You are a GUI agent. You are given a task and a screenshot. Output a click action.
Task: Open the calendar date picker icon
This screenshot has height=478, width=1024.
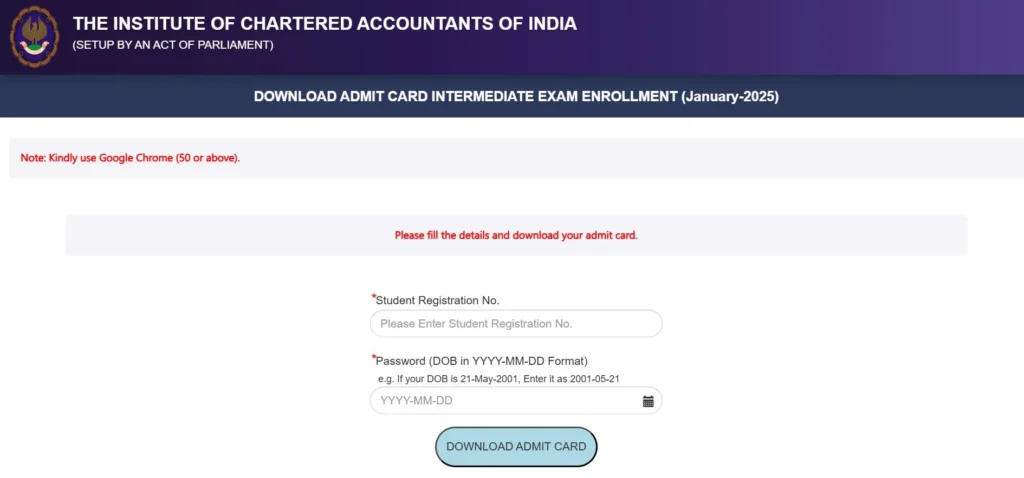pos(648,401)
